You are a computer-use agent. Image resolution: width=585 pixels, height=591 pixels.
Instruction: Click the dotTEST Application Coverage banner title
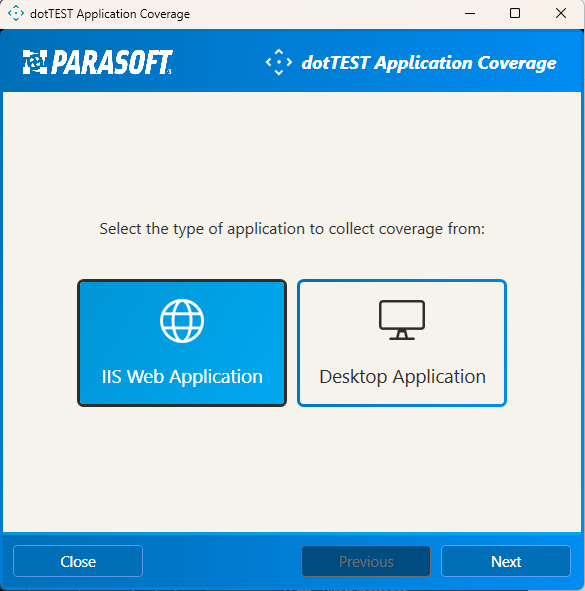(429, 63)
